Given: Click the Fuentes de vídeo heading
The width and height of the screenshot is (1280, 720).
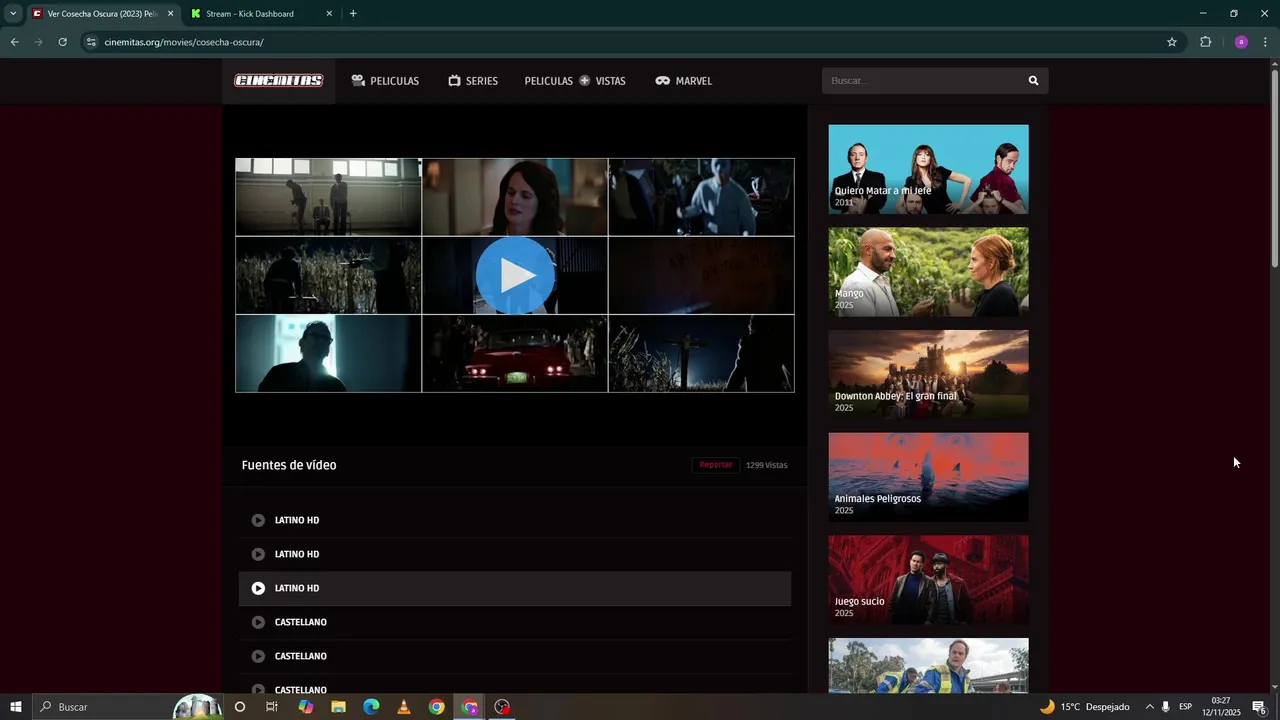Looking at the screenshot, I should click(289, 465).
